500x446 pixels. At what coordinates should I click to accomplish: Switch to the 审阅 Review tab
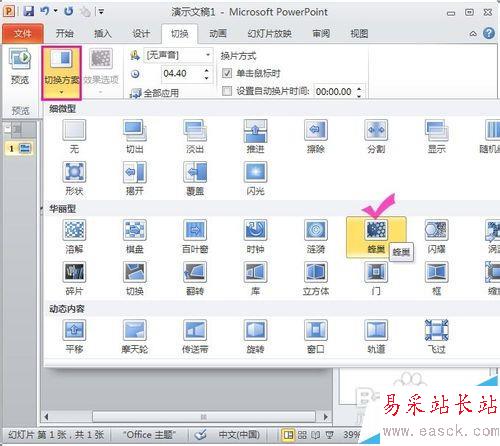(x=321, y=34)
